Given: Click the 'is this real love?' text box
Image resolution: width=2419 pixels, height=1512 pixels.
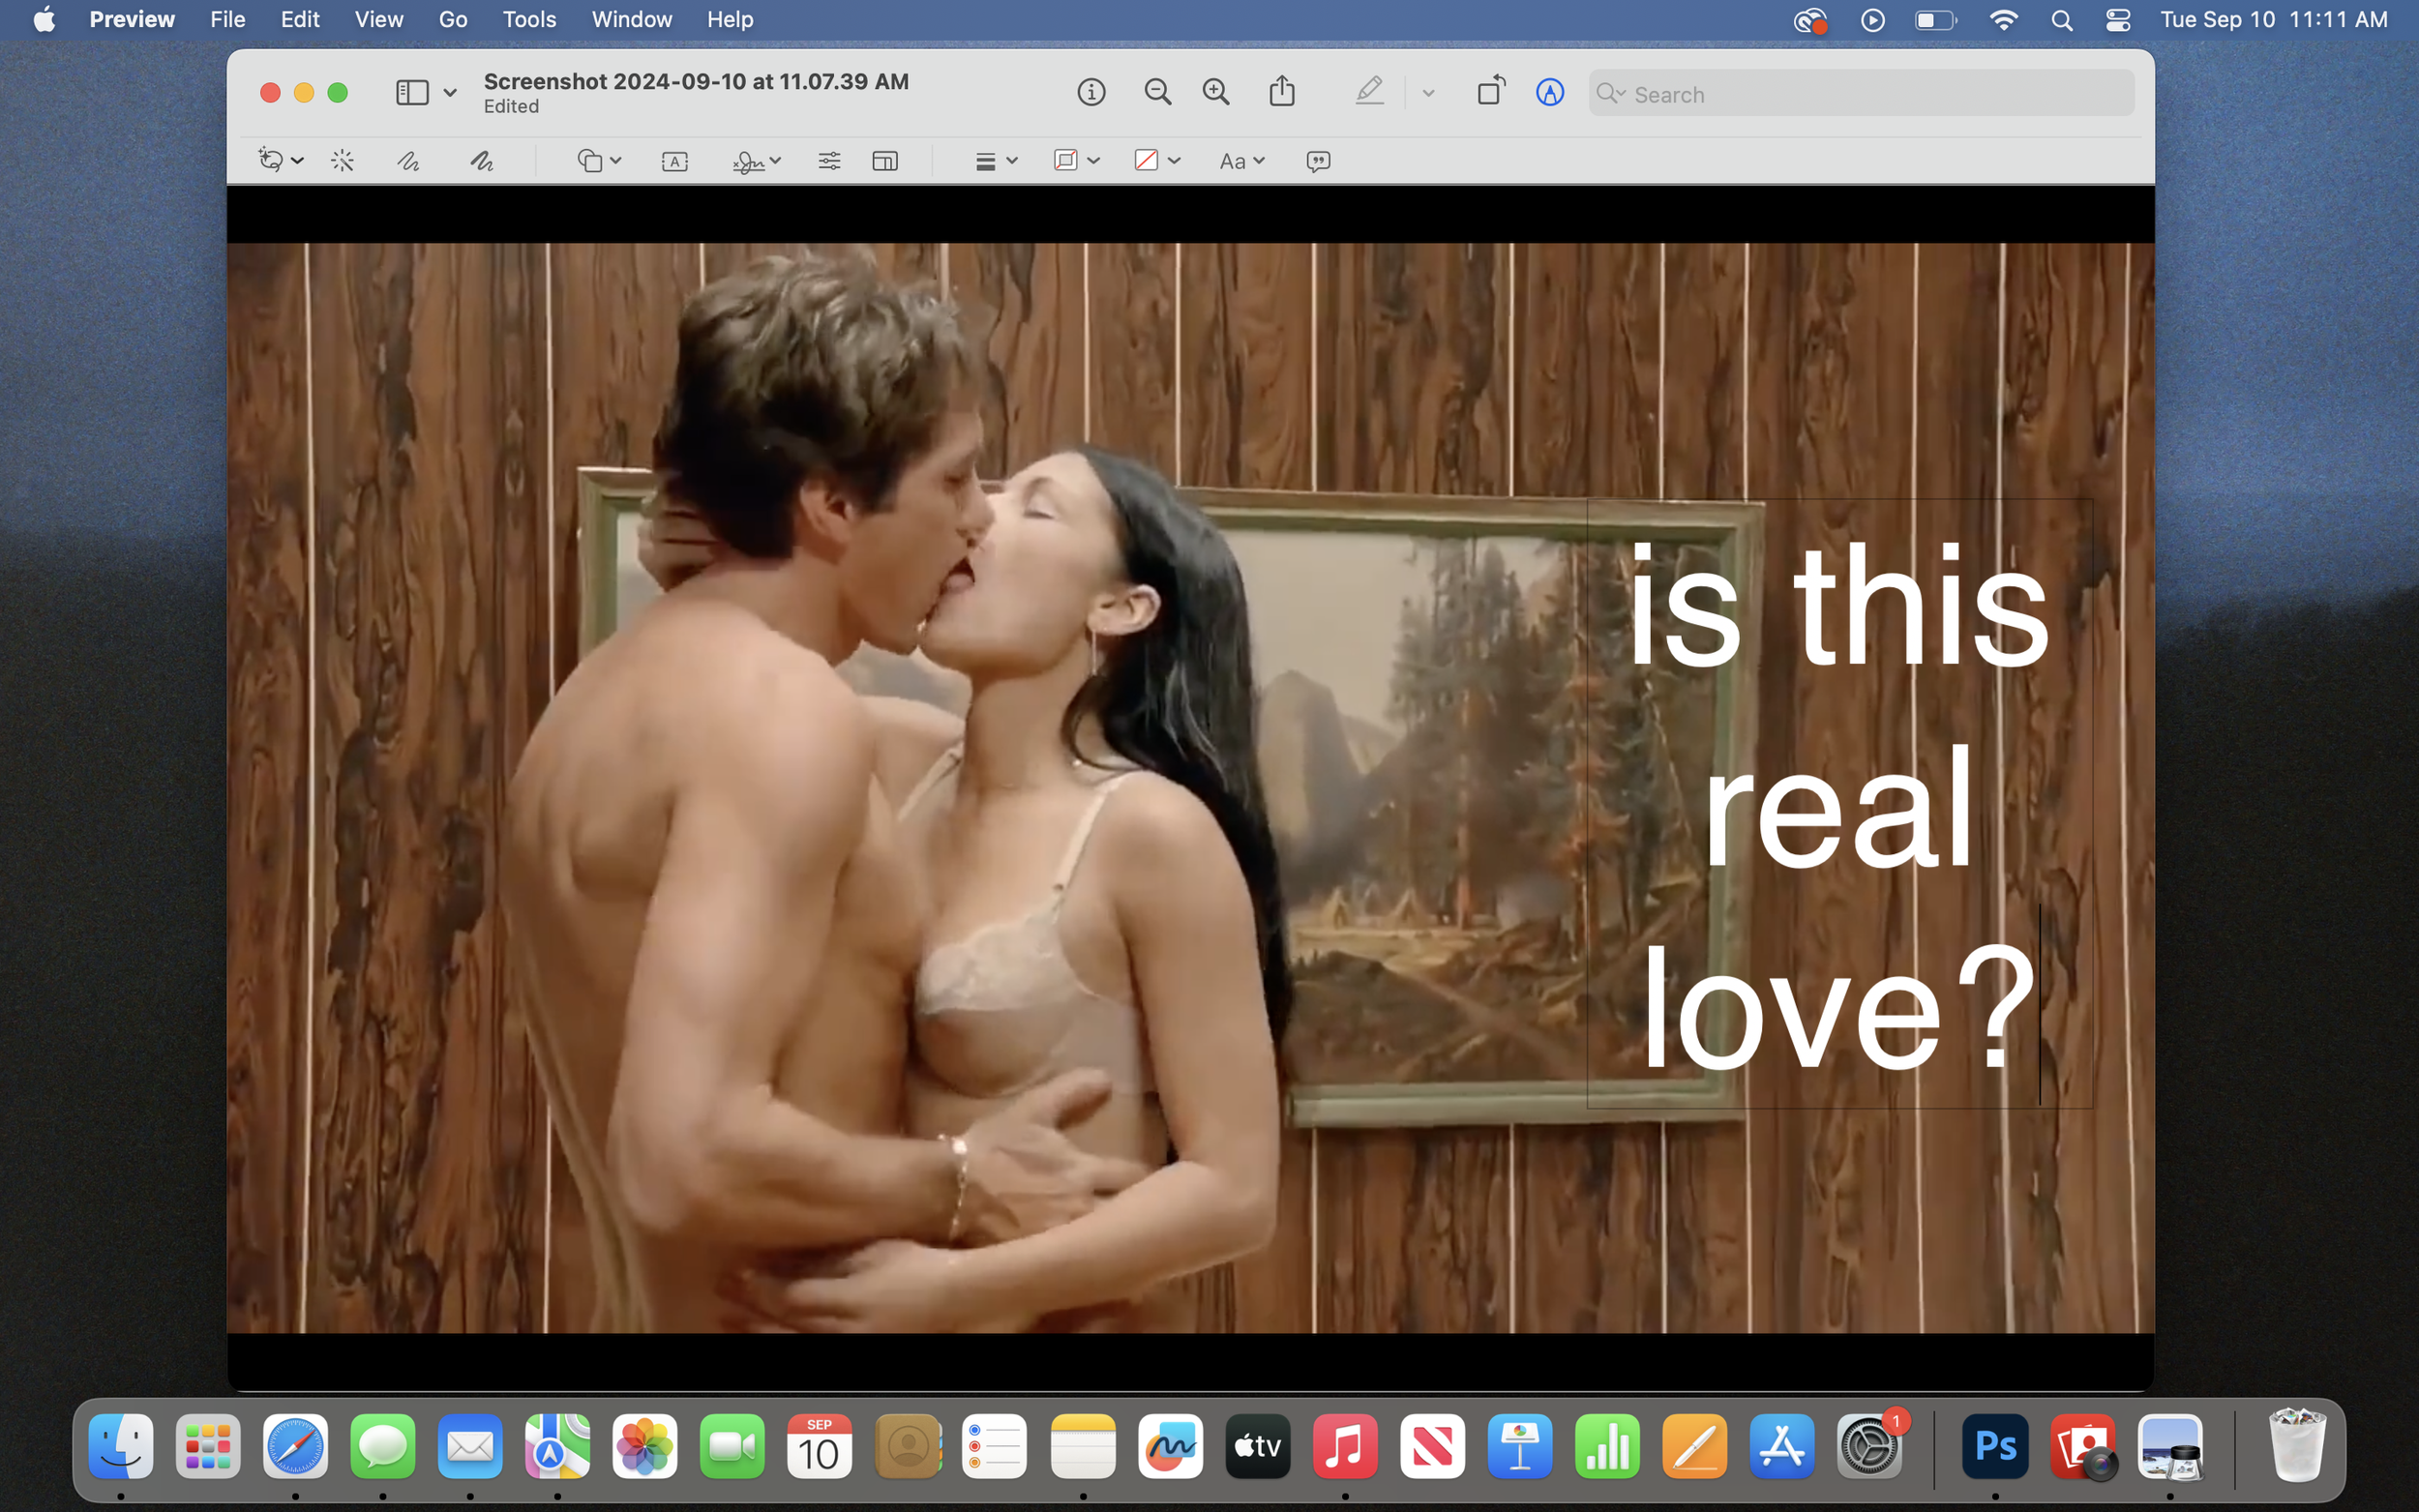Looking at the screenshot, I should click(1839, 803).
